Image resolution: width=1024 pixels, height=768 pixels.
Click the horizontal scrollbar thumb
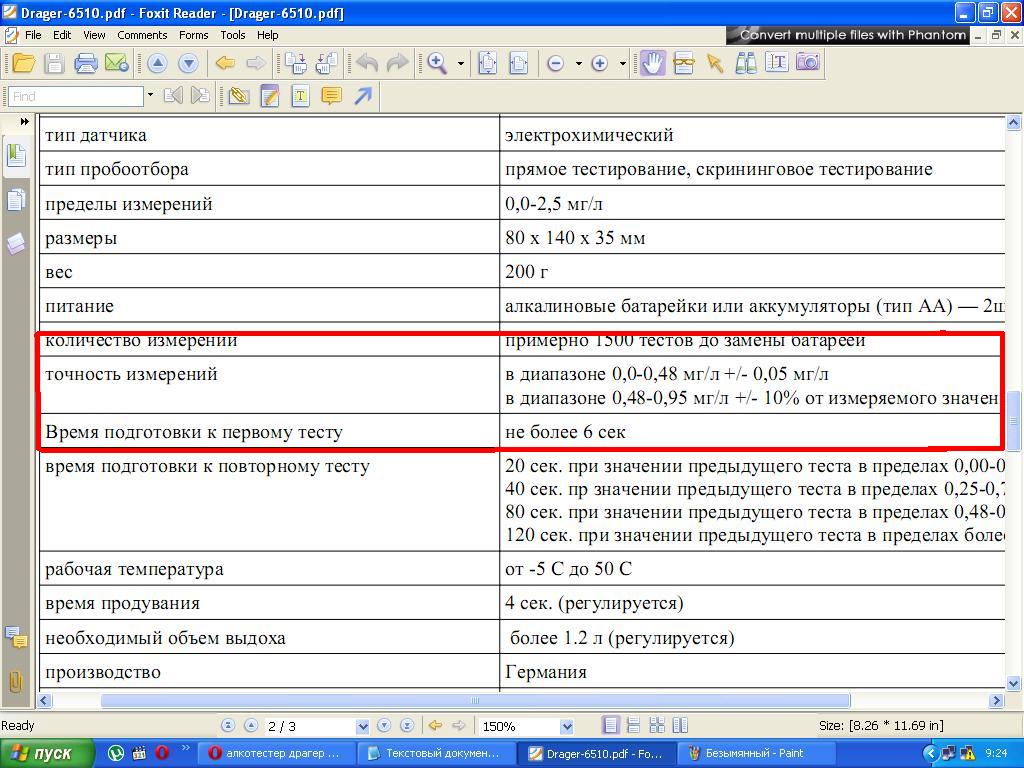point(475,701)
